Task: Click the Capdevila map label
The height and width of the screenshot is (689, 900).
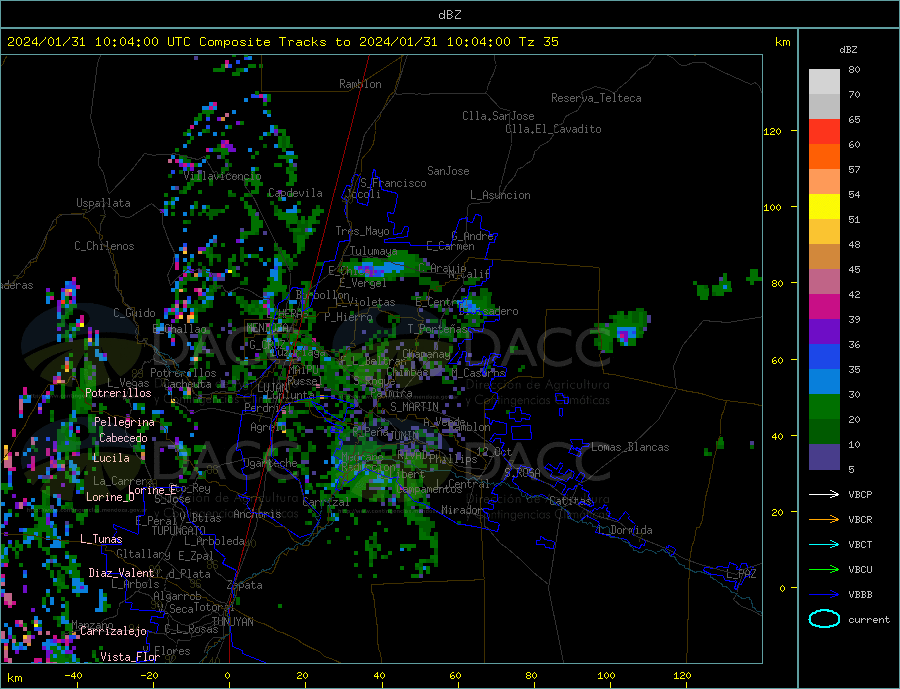Action: (x=295, y=193)
